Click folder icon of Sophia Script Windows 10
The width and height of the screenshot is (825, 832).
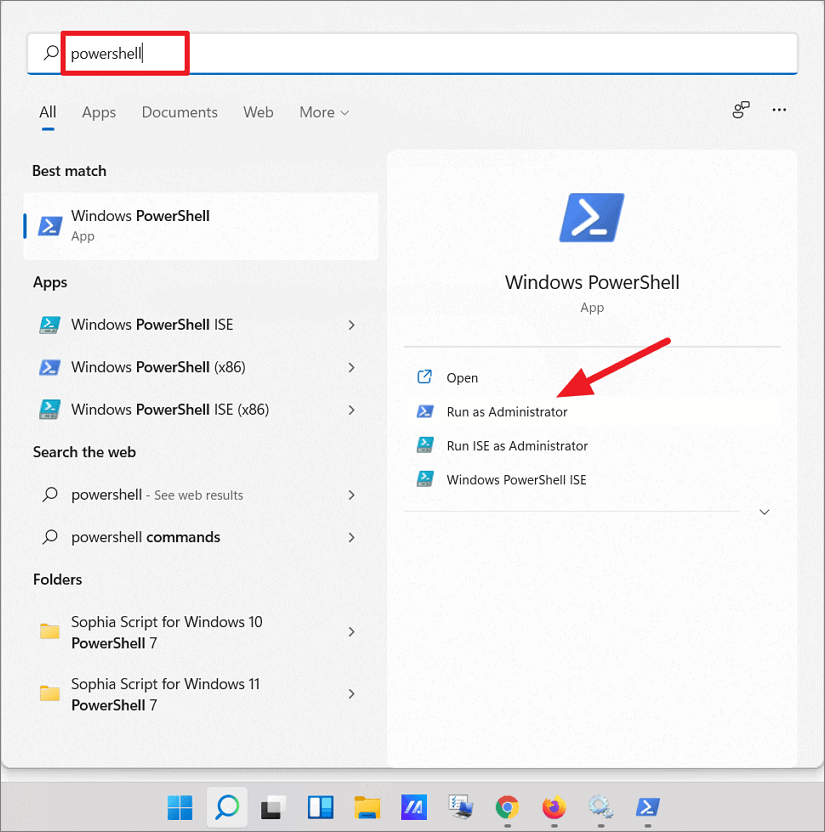(50, 631)
